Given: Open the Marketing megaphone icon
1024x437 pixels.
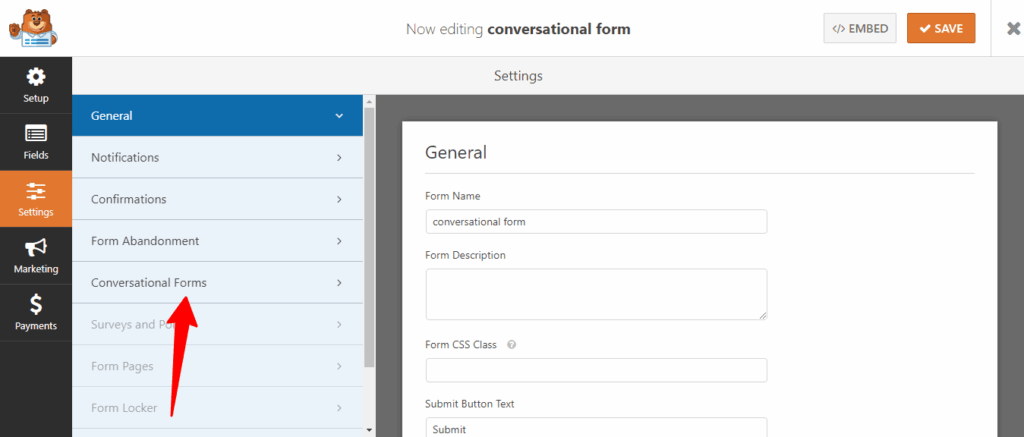Looking at the screenshot, I should click(x=36, y=248).
